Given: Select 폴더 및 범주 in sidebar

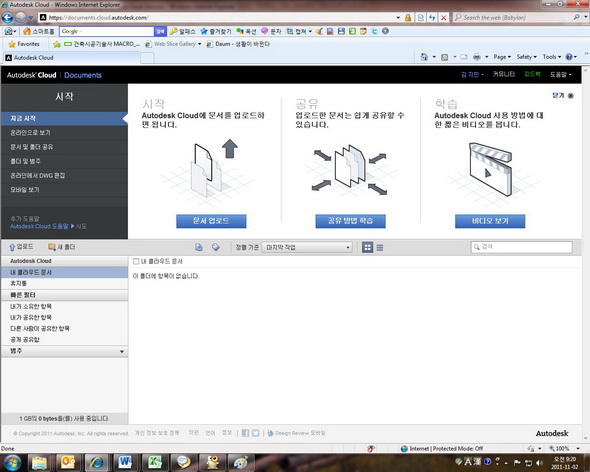Looking at the screenshot, I should pyautogui.click(x=64, y=161).
